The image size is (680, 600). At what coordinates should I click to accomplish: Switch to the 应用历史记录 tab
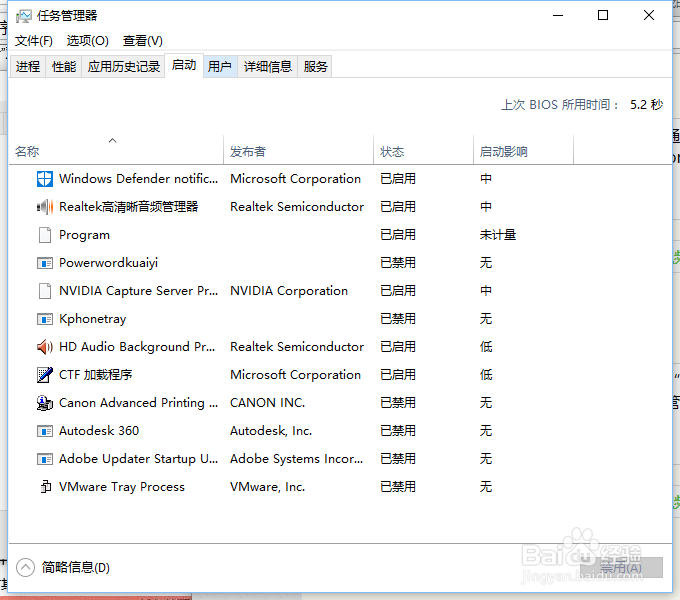coord(124,66)
